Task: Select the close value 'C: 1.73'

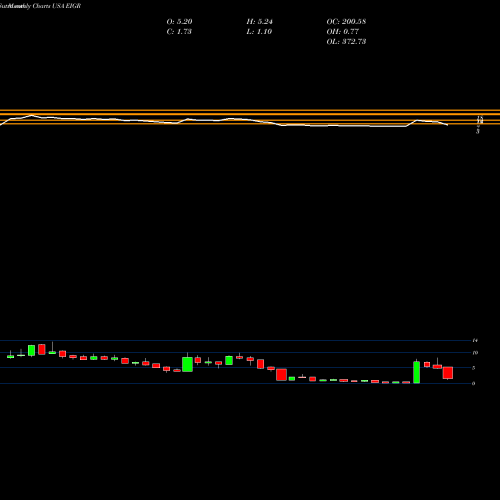Action: (x=179, y=32)
